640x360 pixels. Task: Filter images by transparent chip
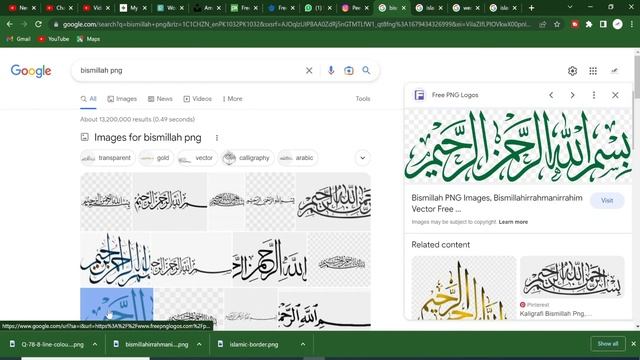click(x=107, y=158)
